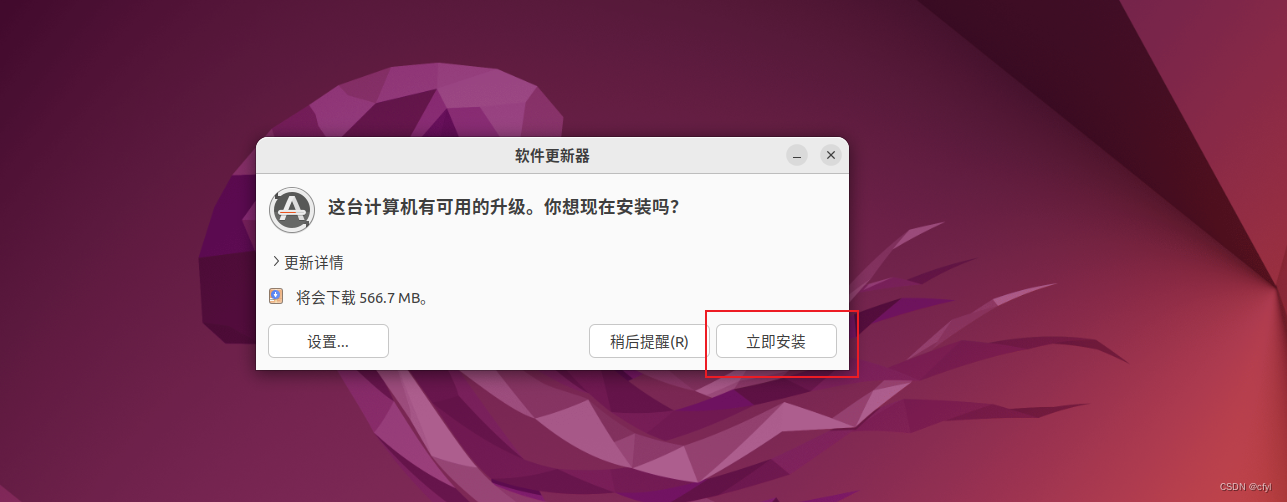The width and height of the screenshot is (1287, 502).
Task: Close the 软件更新器 dialog
Action: tap(830, 156)
